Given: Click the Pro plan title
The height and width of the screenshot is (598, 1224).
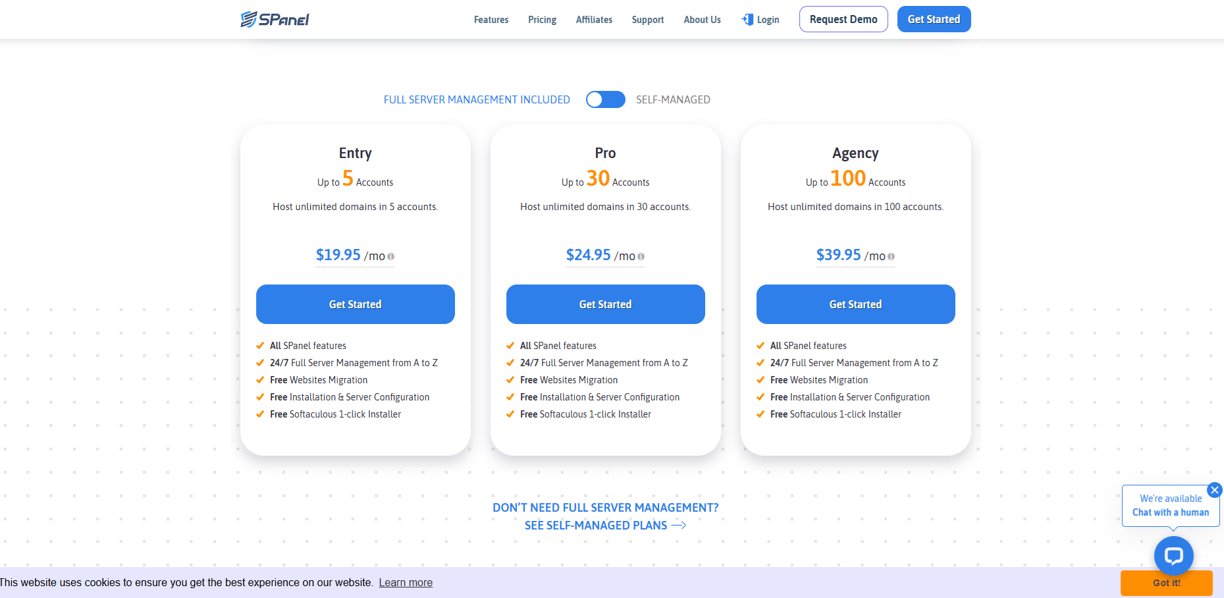Looking at the screenshot, I should [605, 153].
